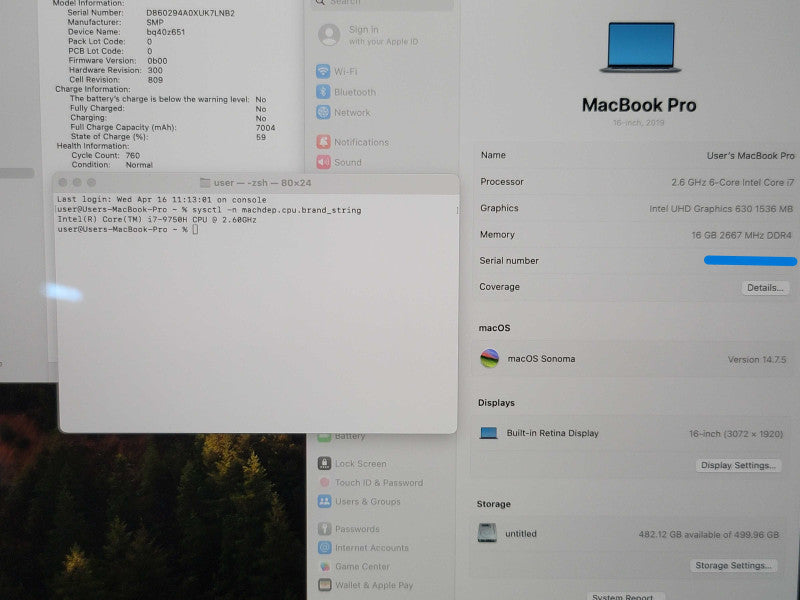Open Internet Accounts settings
800x600 pixels.
click(x=363, y=547)
